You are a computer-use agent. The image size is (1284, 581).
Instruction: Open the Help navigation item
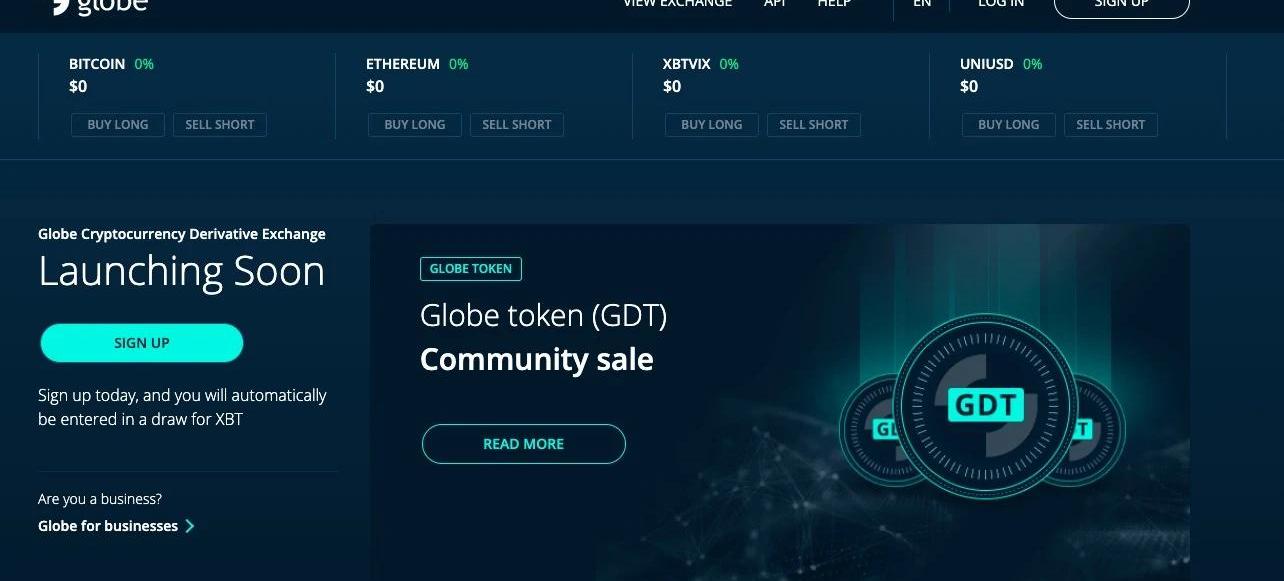click(834, 3)
